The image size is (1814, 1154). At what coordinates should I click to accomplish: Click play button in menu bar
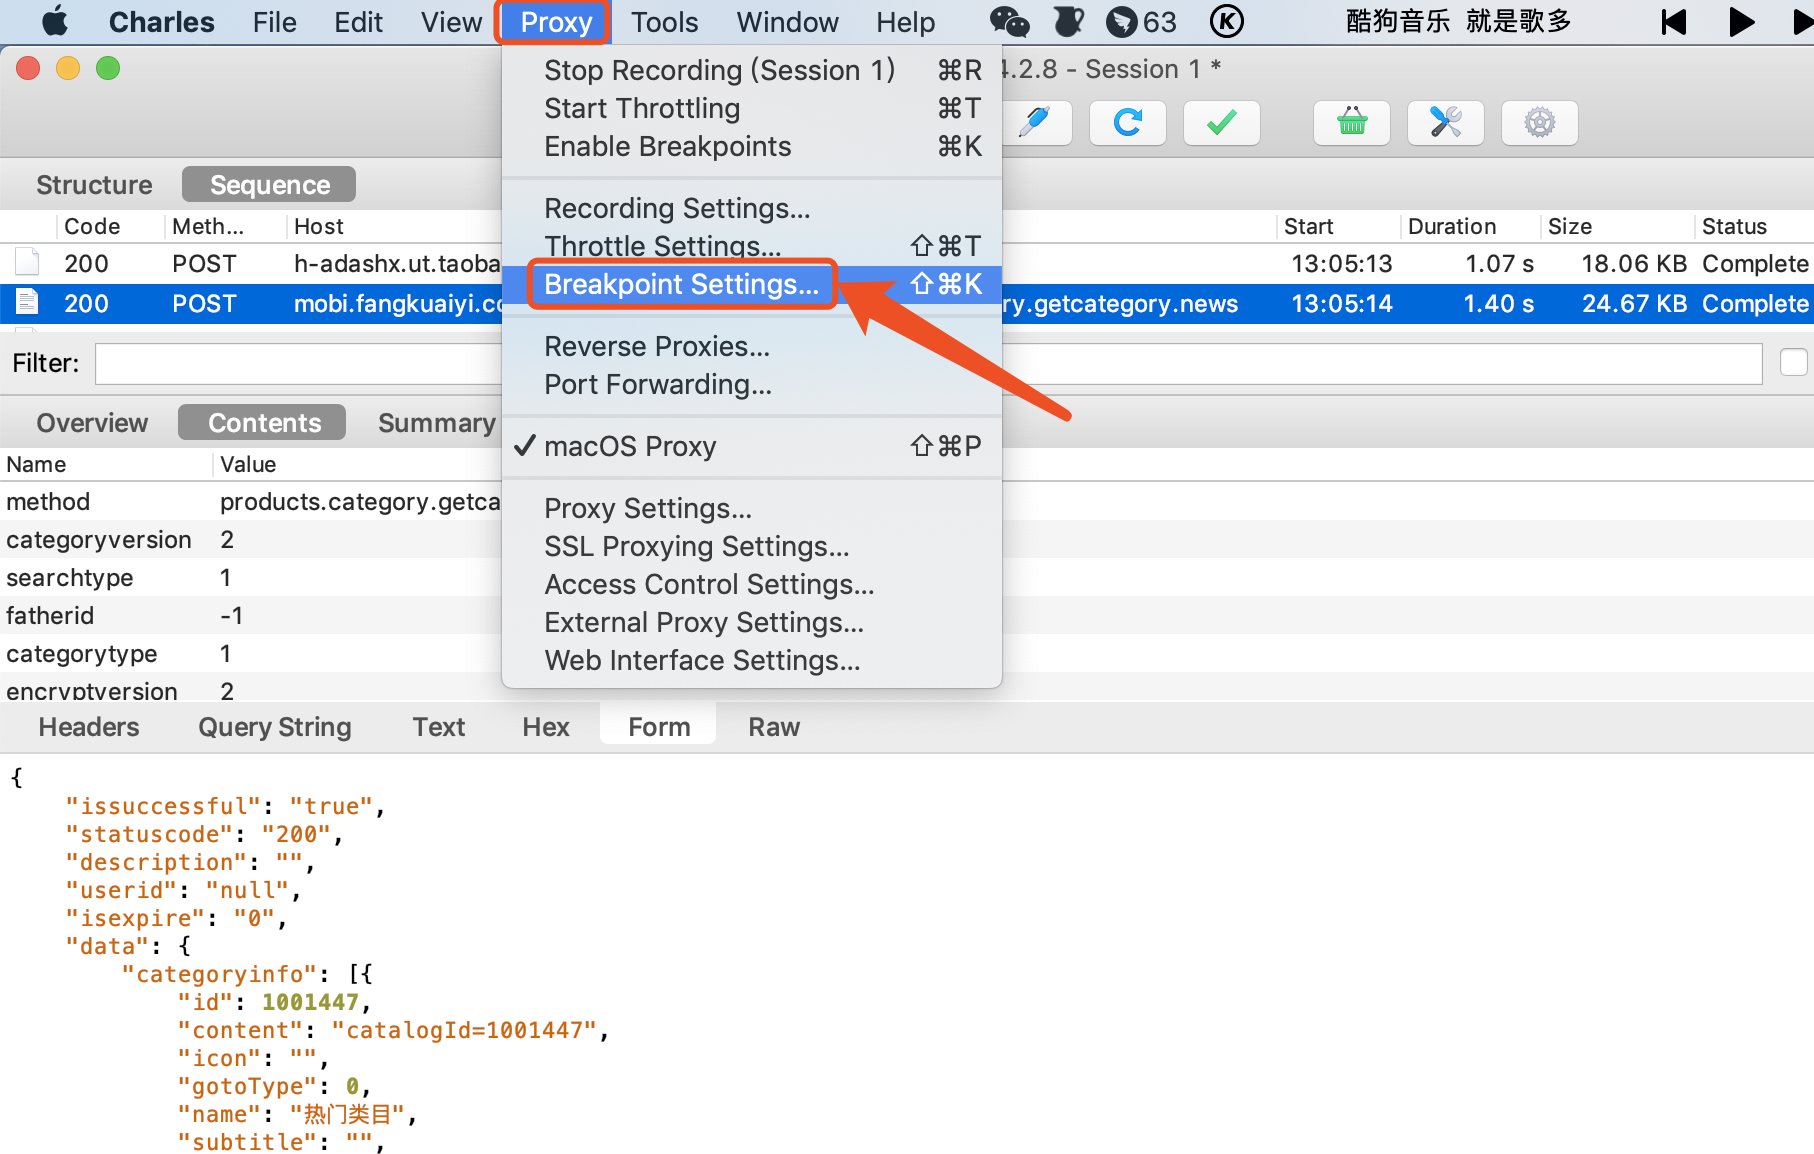click(1741, 22)
